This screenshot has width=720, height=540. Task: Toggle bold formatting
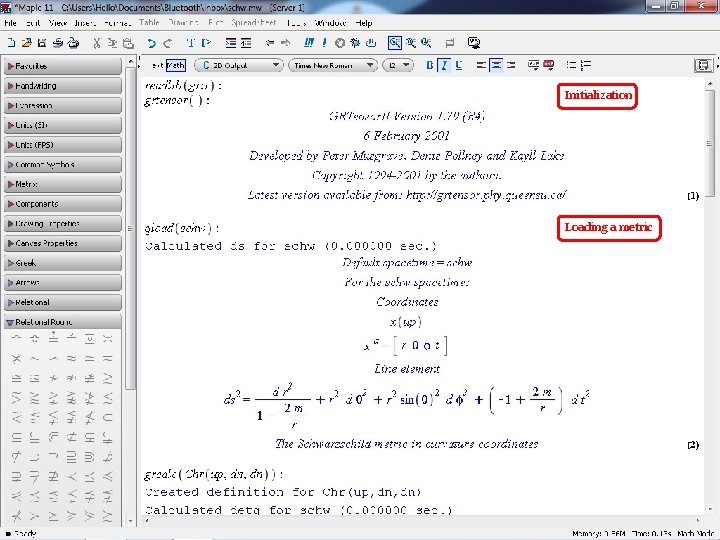pos(429,65)
